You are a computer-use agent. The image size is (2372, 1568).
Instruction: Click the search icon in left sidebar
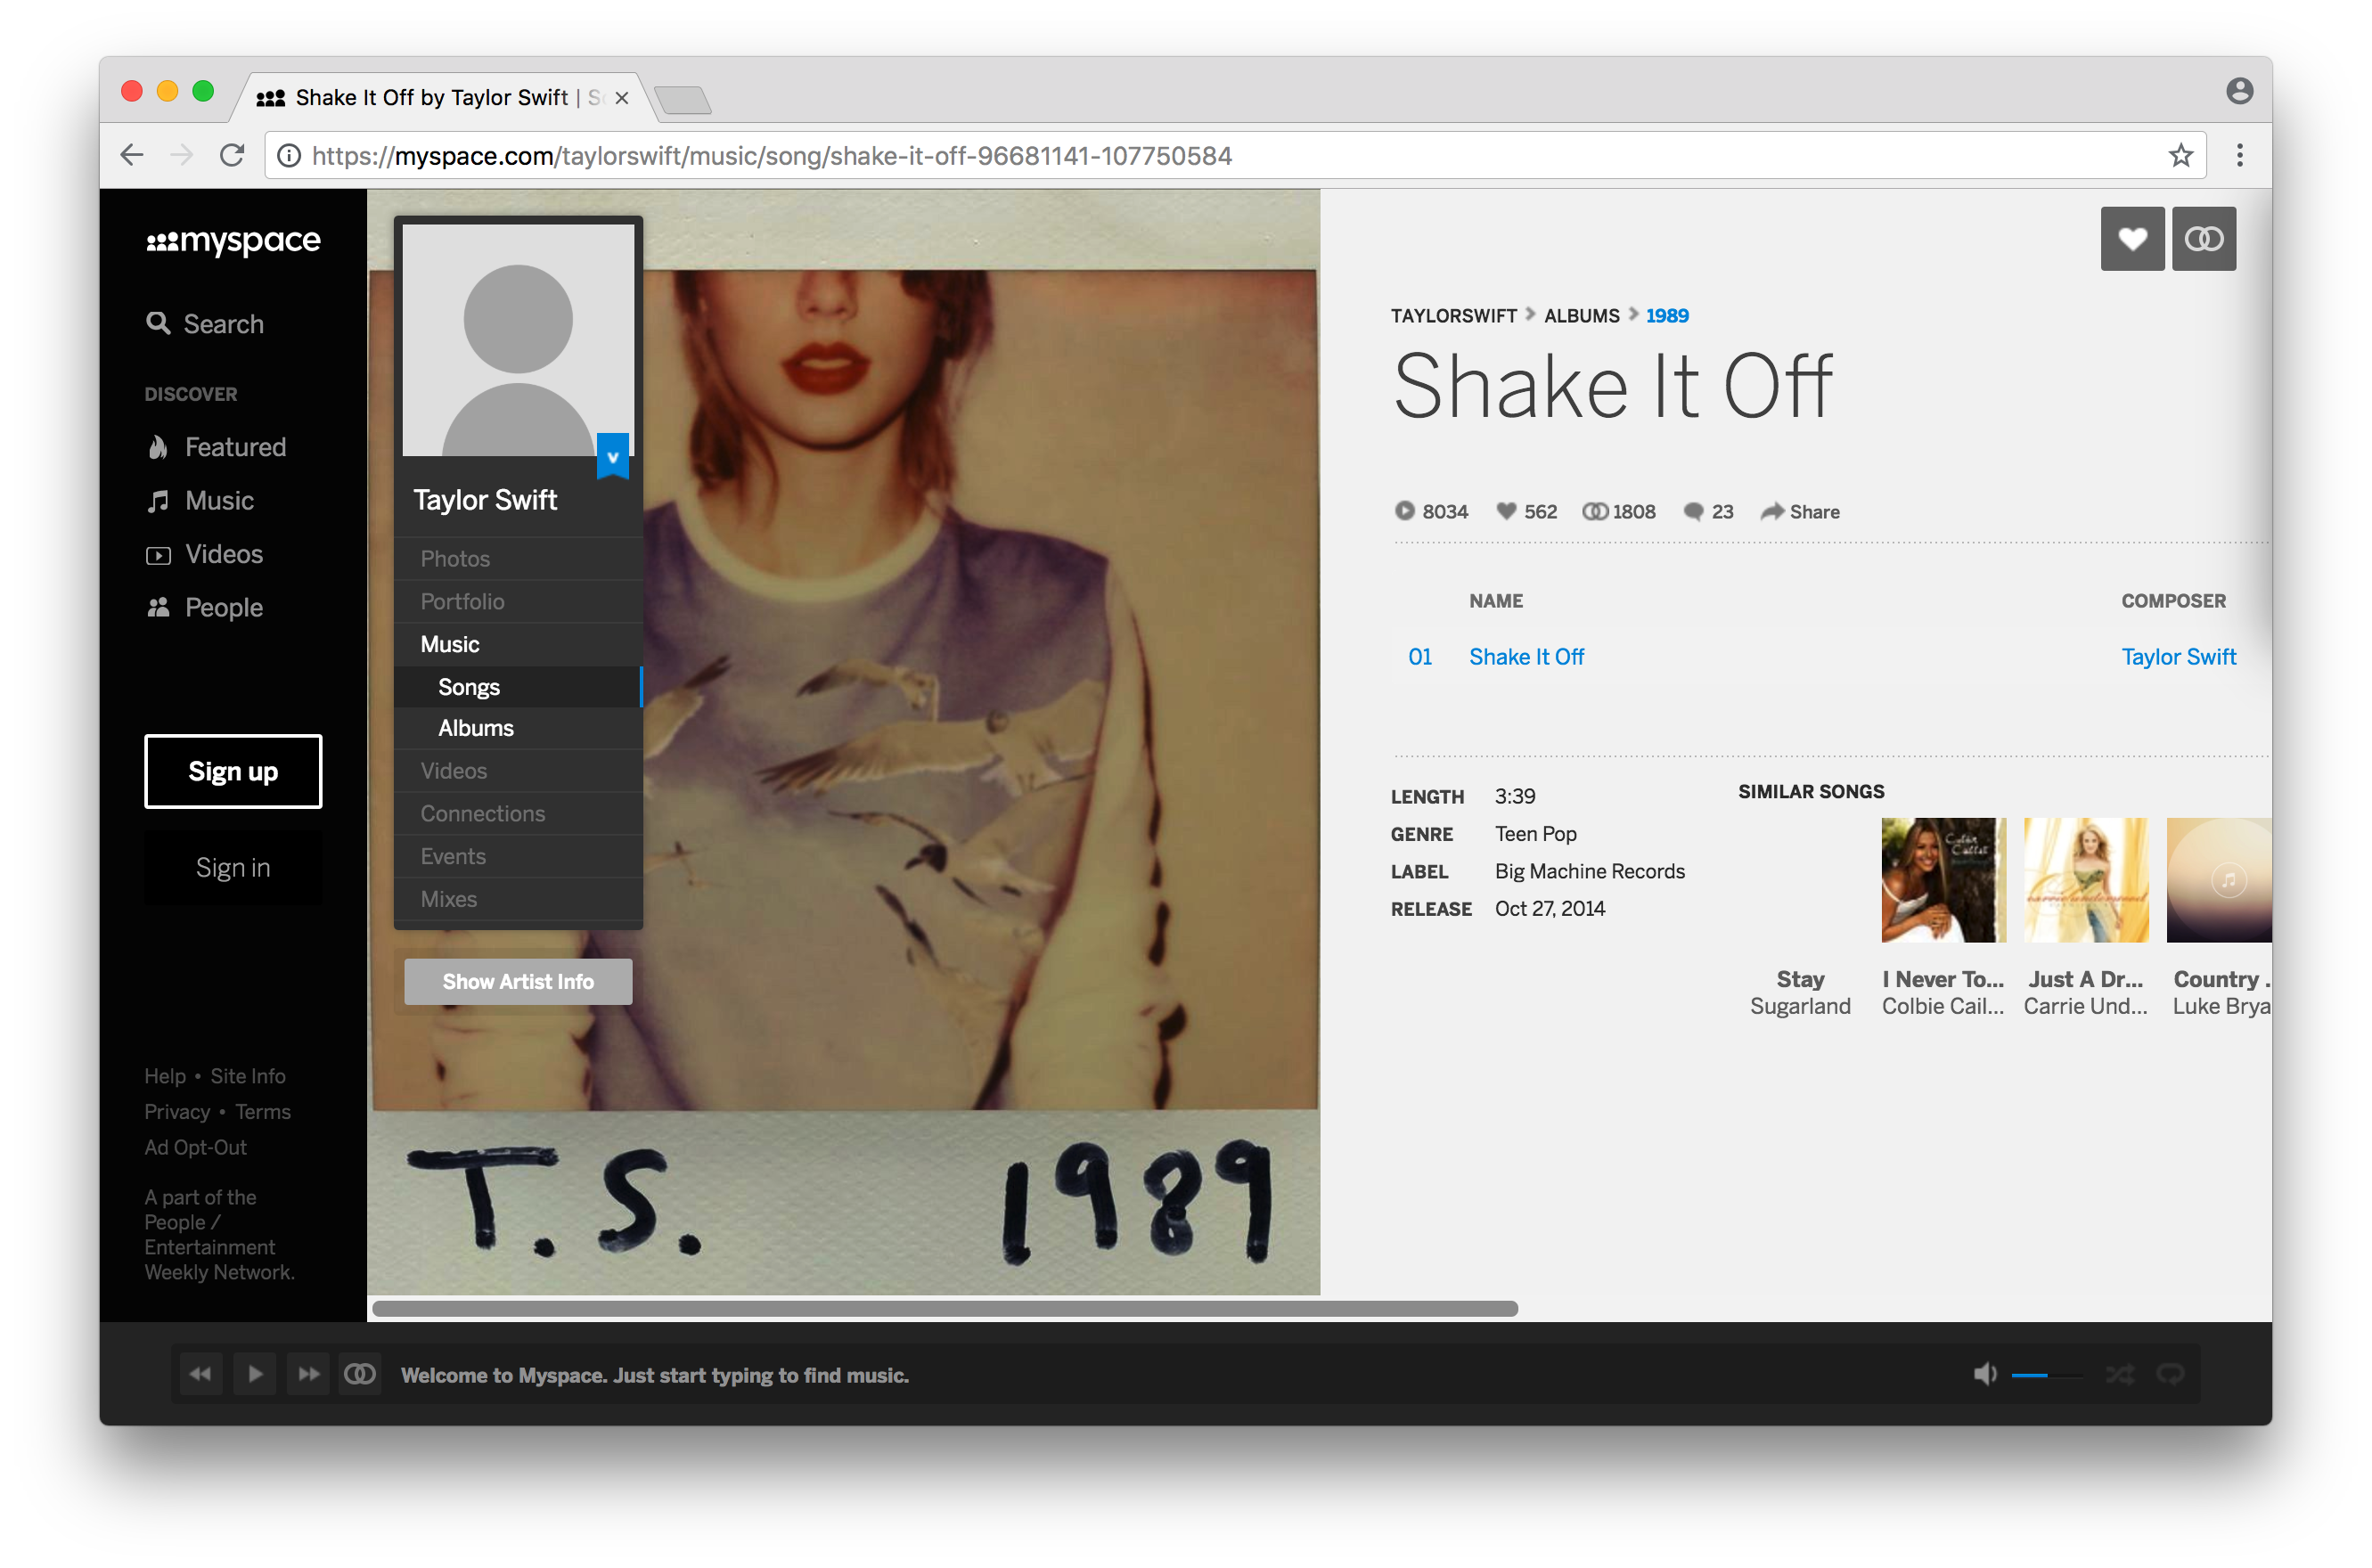[161, 323]
